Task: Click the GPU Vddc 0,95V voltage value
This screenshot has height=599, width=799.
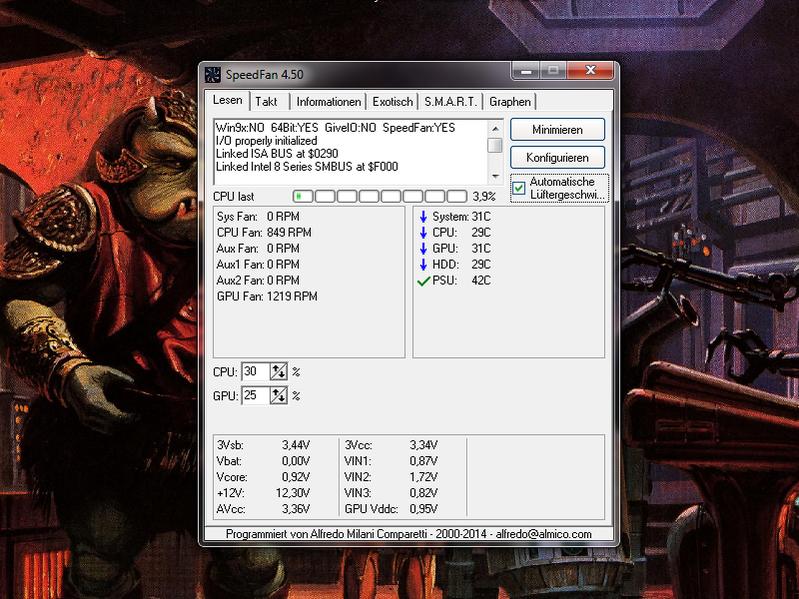Action: (423, 509)
